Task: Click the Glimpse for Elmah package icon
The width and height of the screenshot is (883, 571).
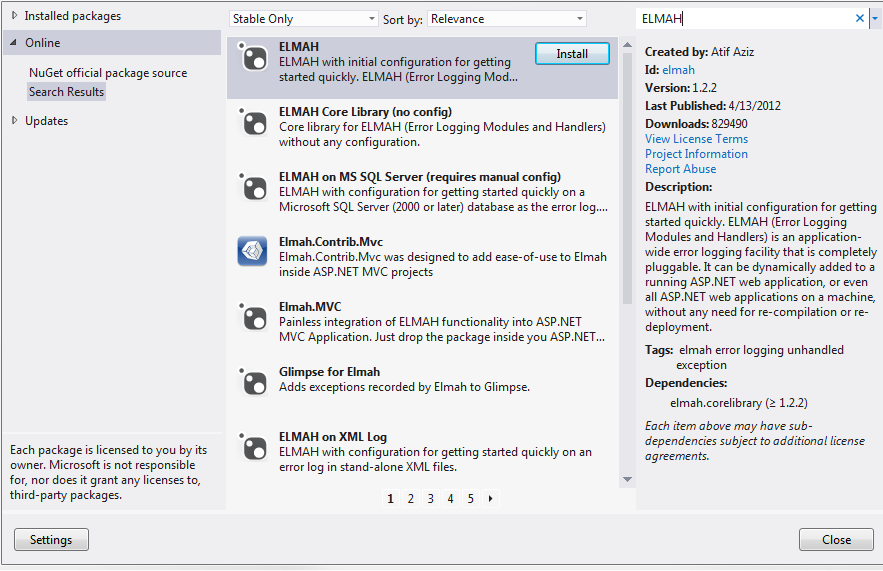Action: coord(252,382)
